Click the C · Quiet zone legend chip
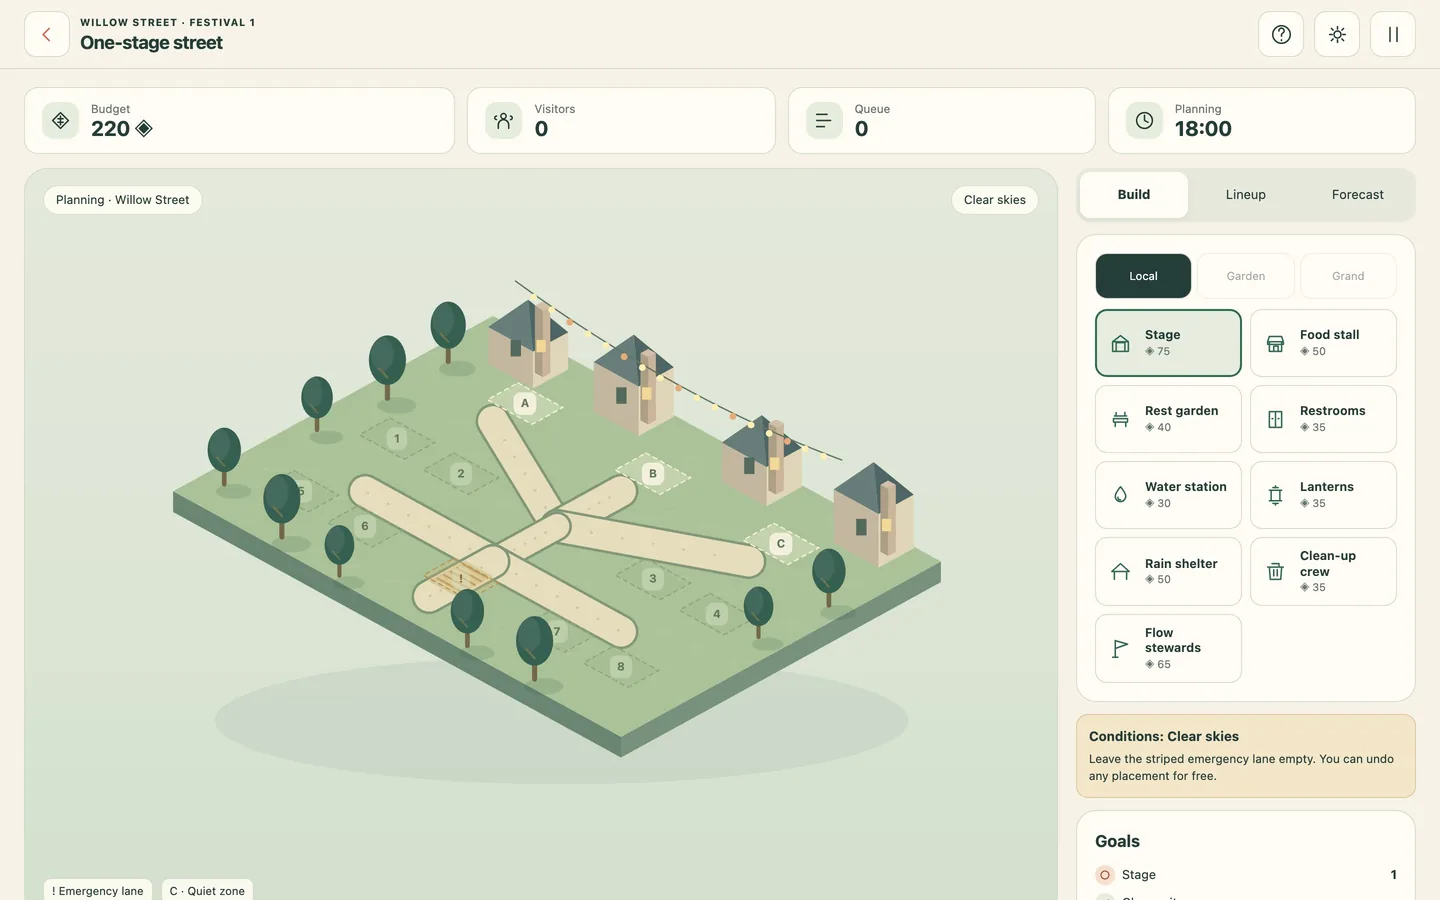The height and width of the screenshot is (900, 1440). 207,891
